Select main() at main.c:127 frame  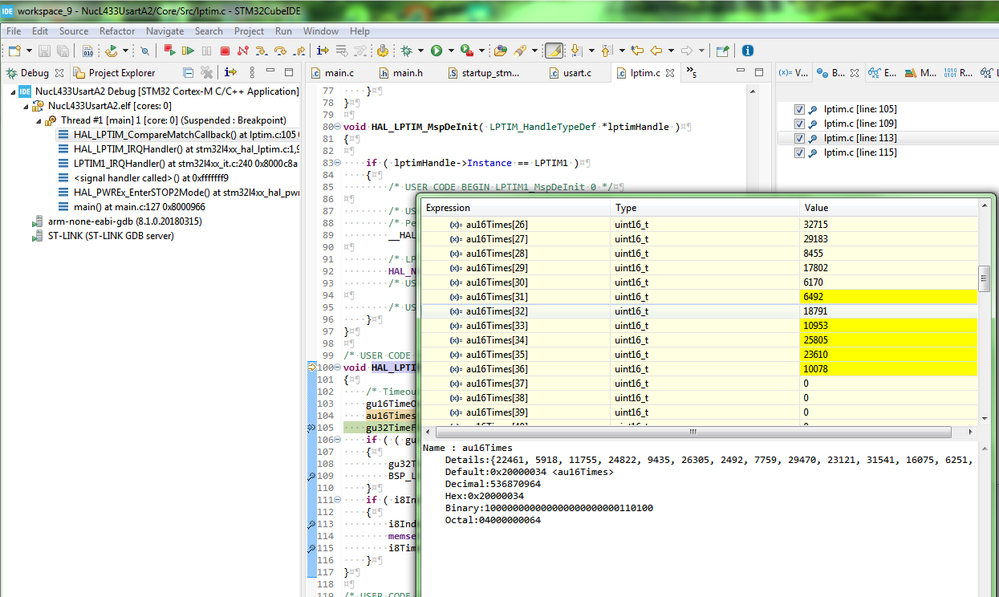pos(132,207)
